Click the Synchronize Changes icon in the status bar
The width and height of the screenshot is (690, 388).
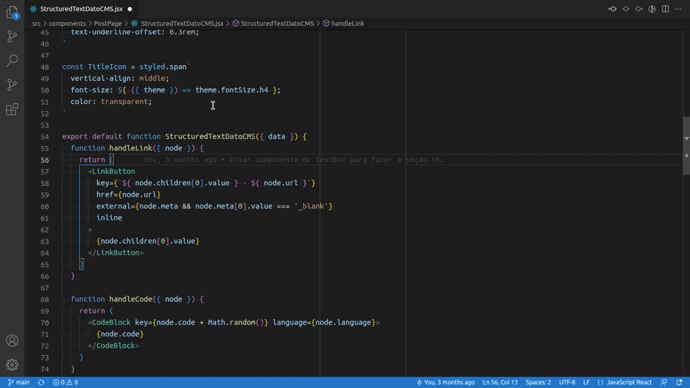(41, 382)
